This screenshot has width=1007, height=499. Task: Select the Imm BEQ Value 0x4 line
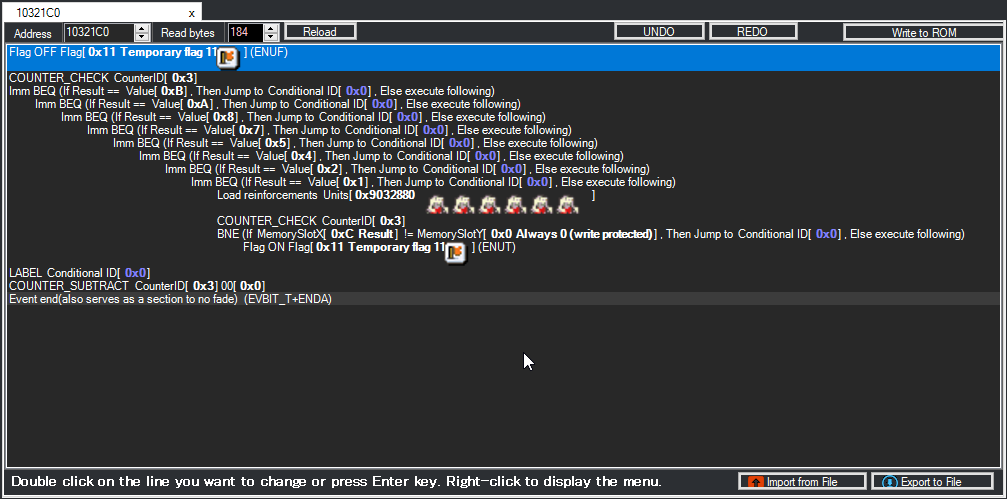tap(504, 155)
